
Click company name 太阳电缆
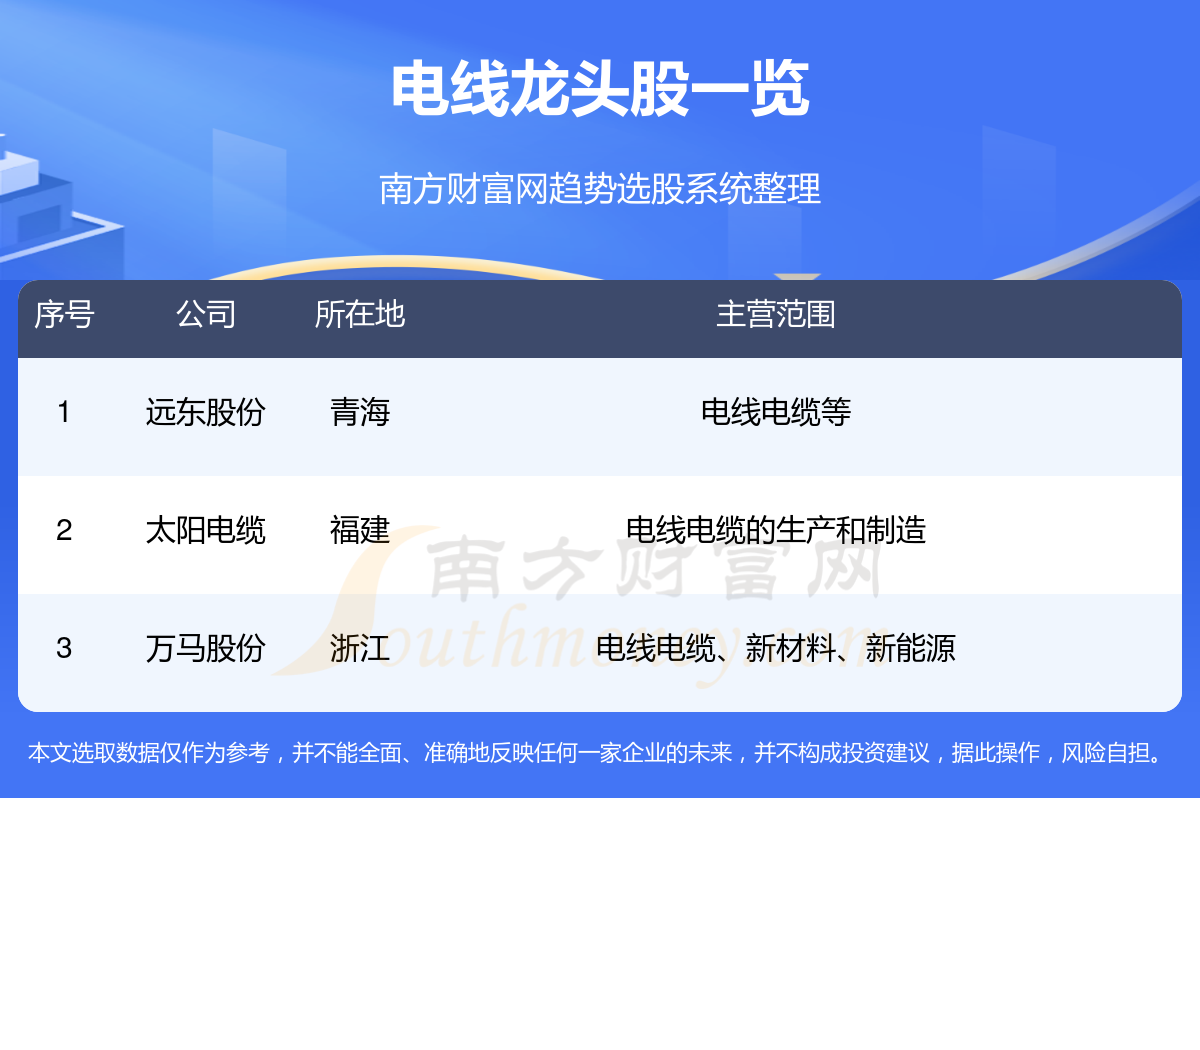click(206, 530)
